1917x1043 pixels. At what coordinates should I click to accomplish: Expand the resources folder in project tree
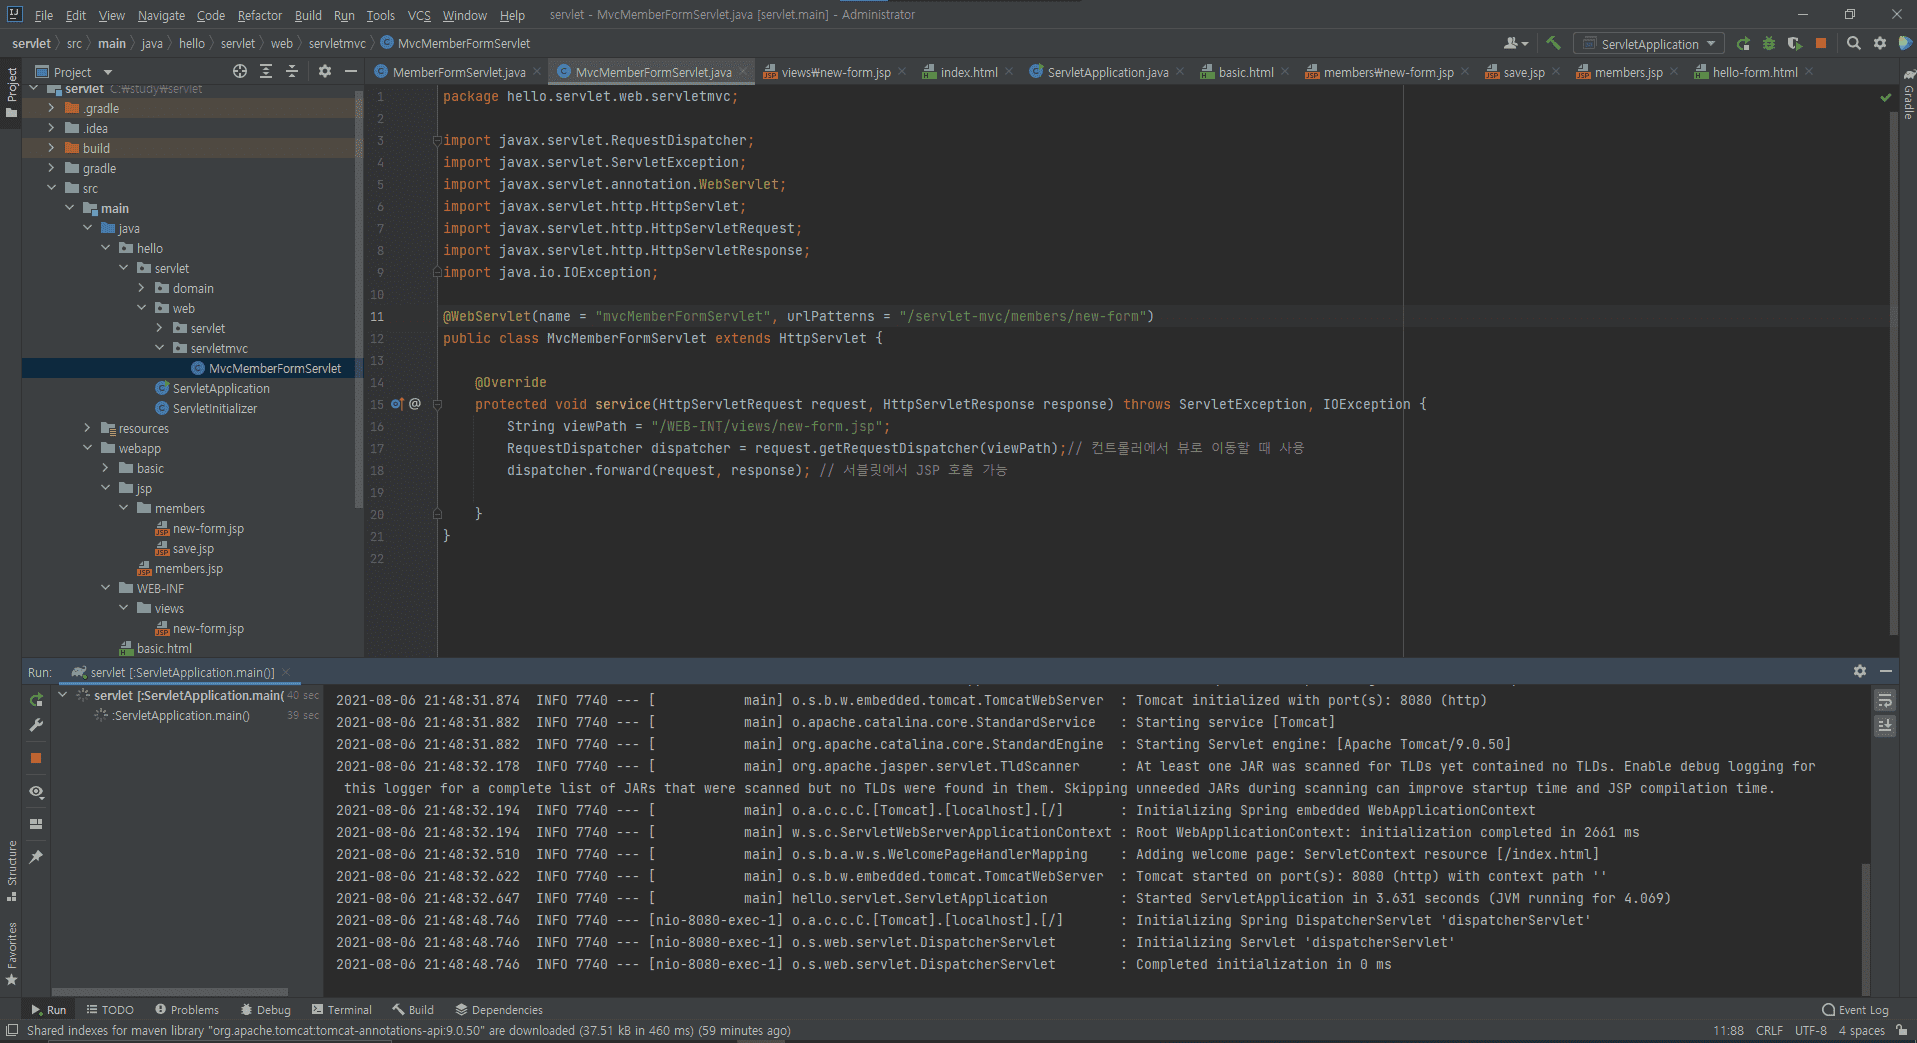point(88,428)
